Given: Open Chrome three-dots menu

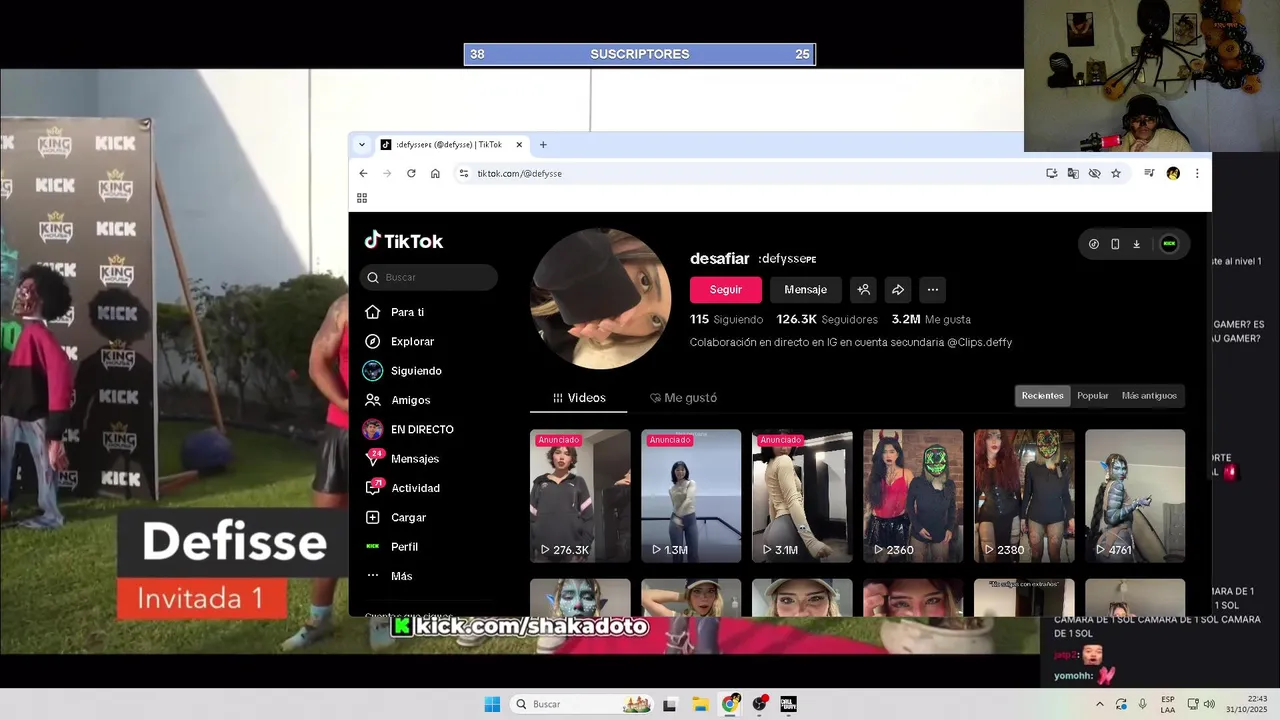Looking at the screenshot, I should coord(1197,173).
